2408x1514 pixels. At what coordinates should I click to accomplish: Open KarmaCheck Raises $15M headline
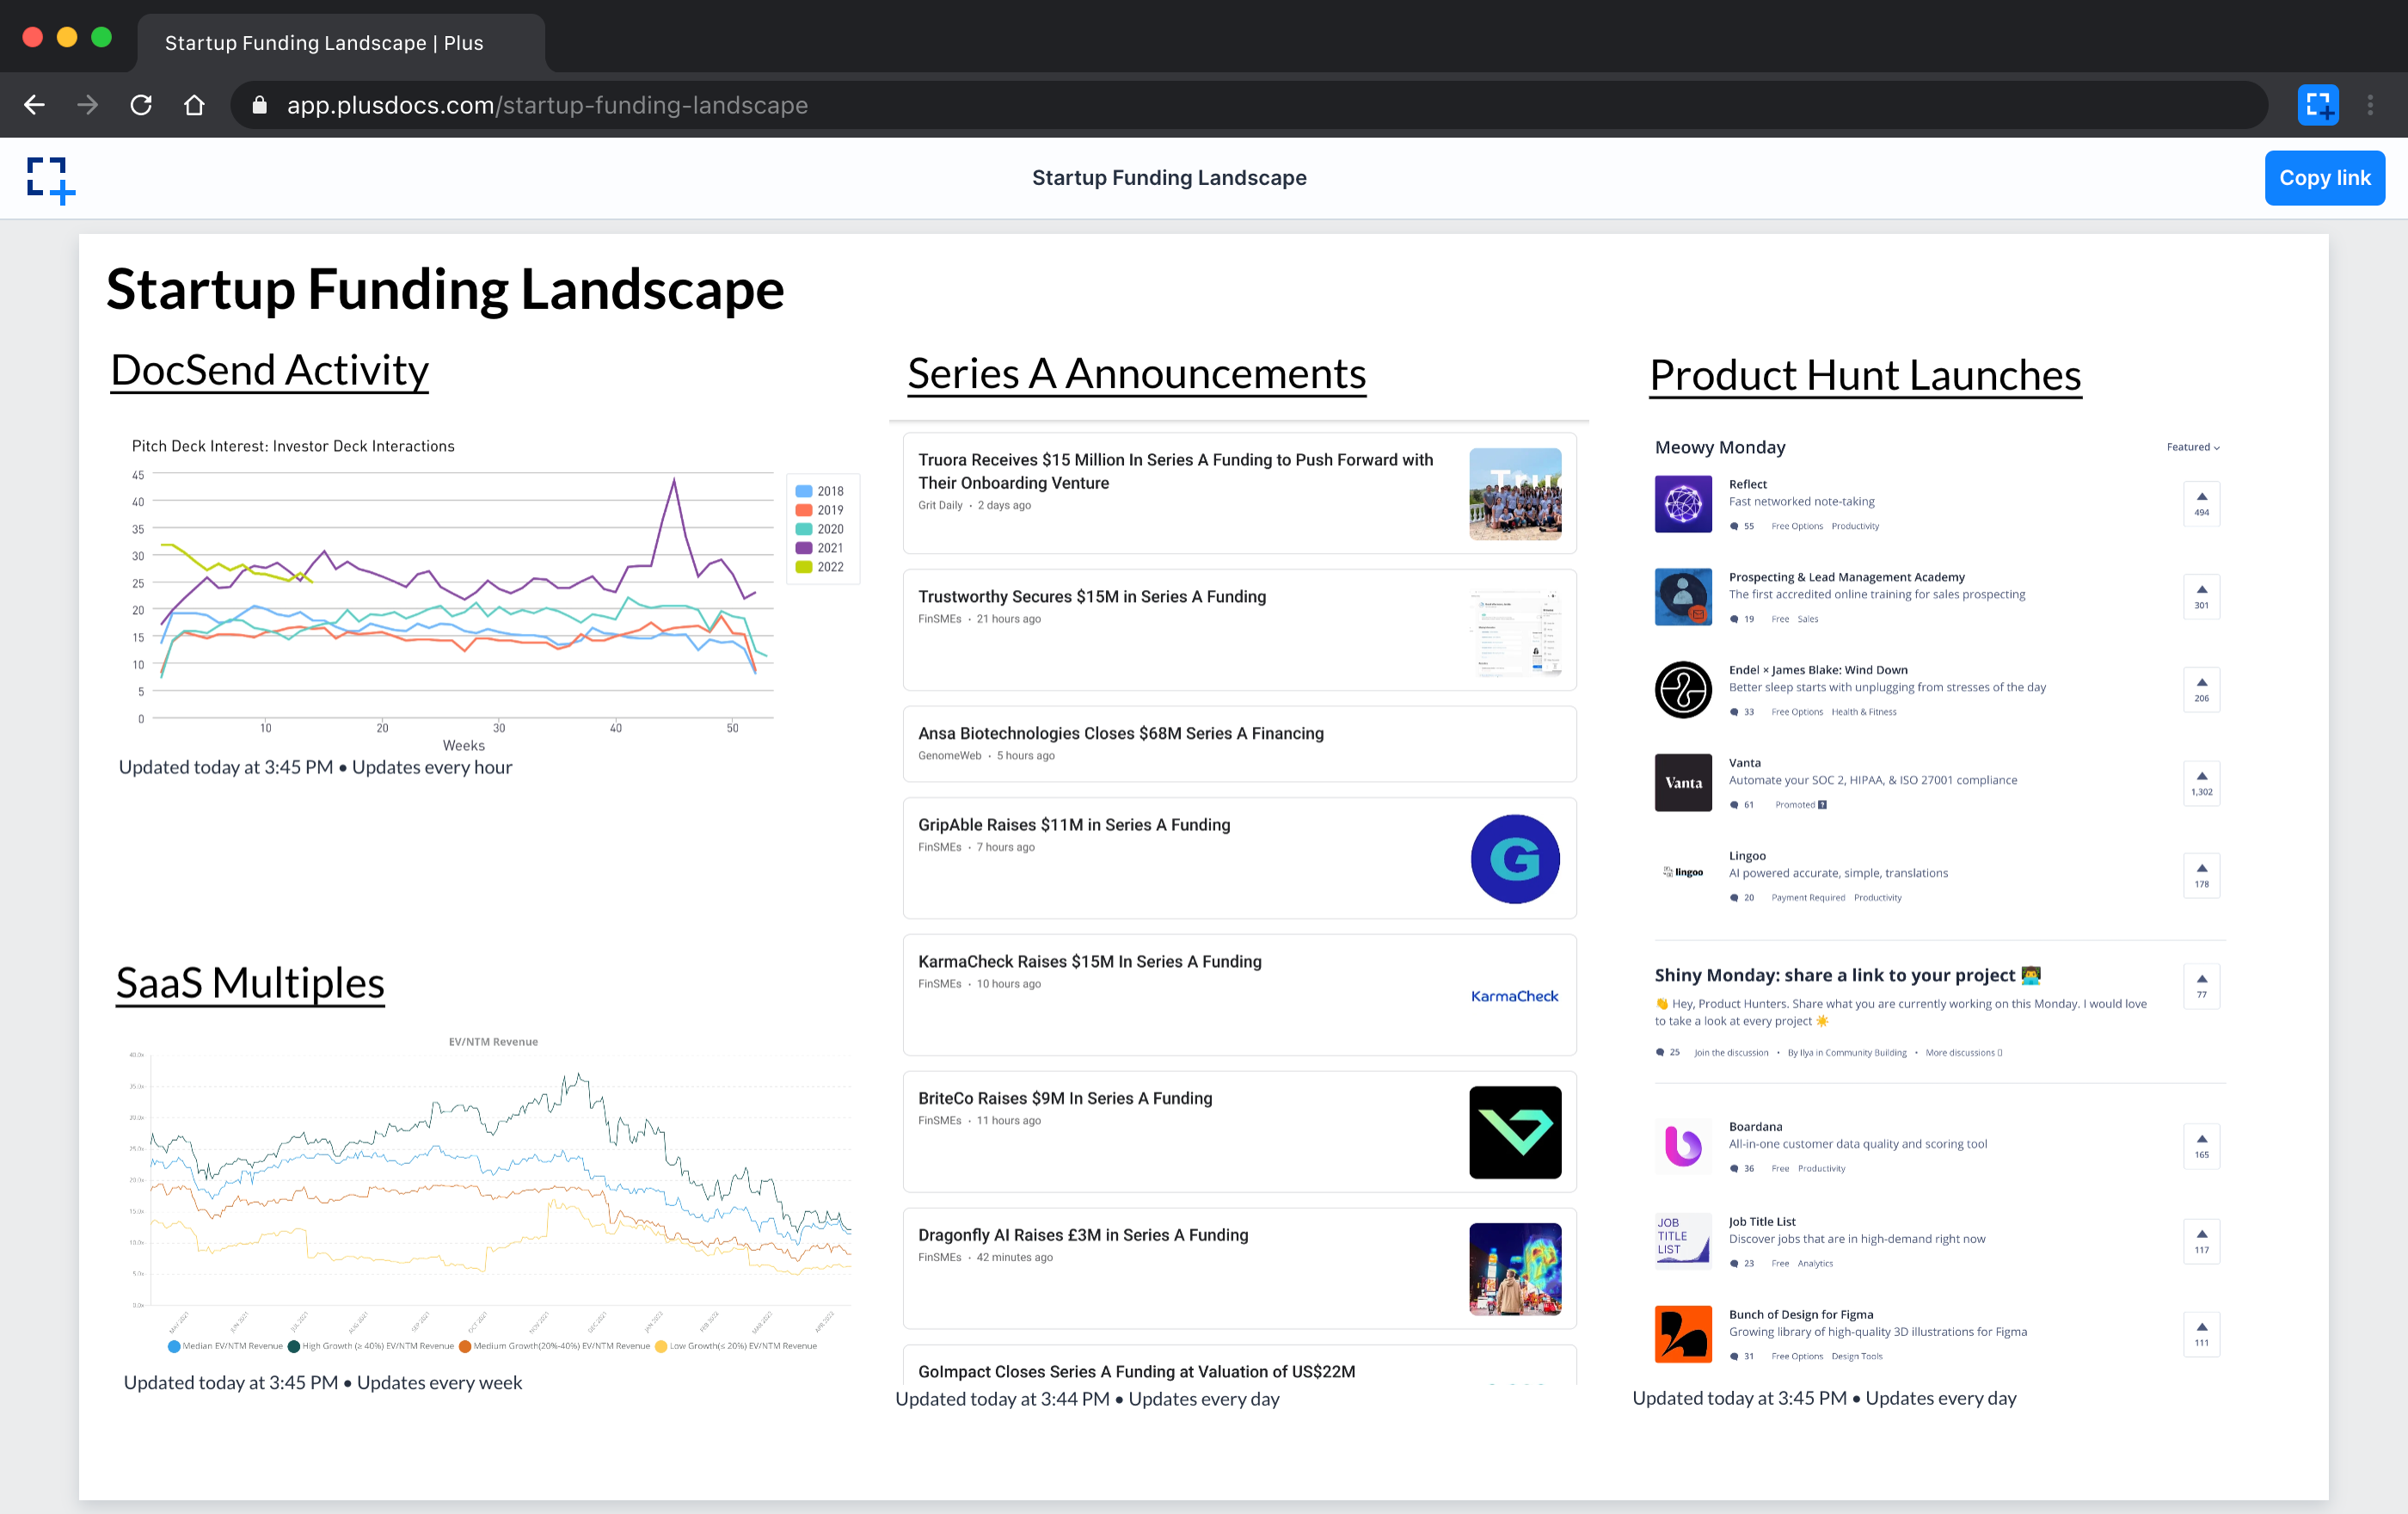pyautogui.click(x=1090, y=962)
